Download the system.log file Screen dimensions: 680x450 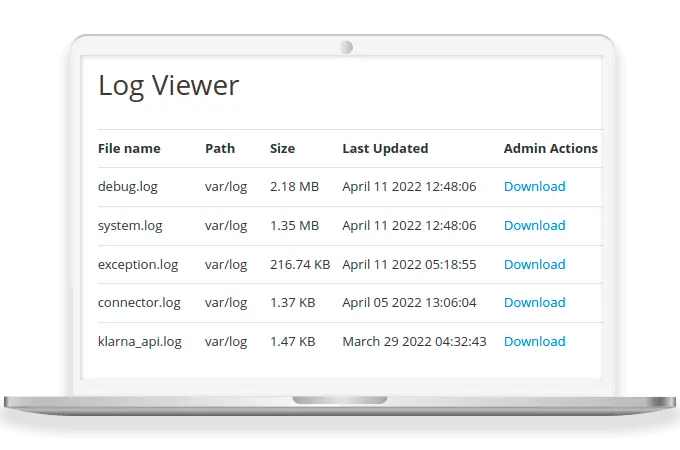534,226
